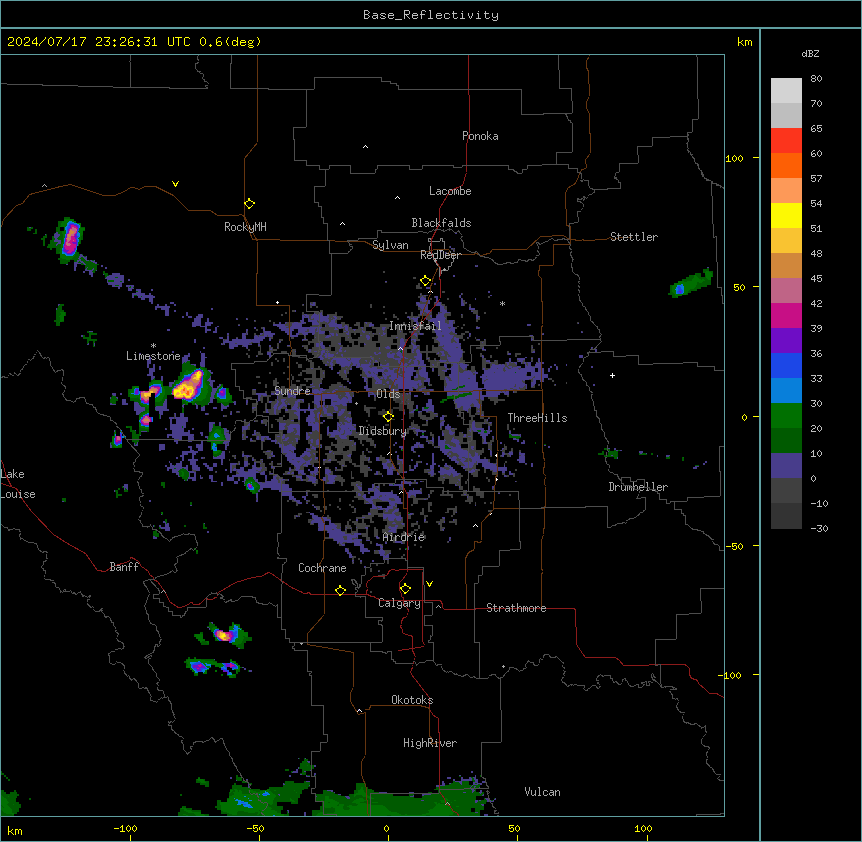Click the RockyMH label
Image resolution: width=862 pixels, height=842 pixels.
[245, 227]
